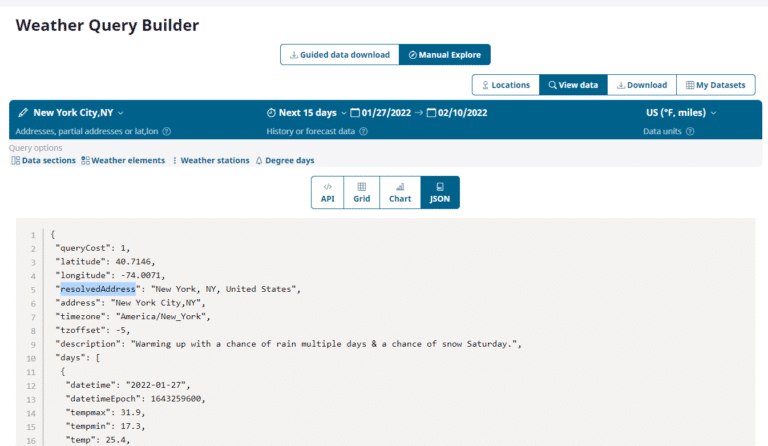Toggle to Manual Explore mode
Viewport: 768px width, 446px height.
[445, 55]
